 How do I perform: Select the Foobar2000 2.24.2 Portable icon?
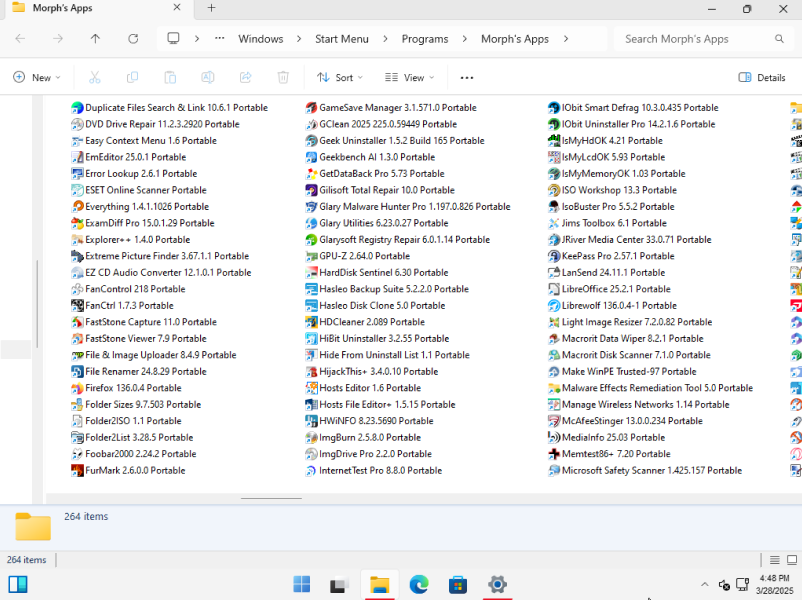[x=77, y=454]
